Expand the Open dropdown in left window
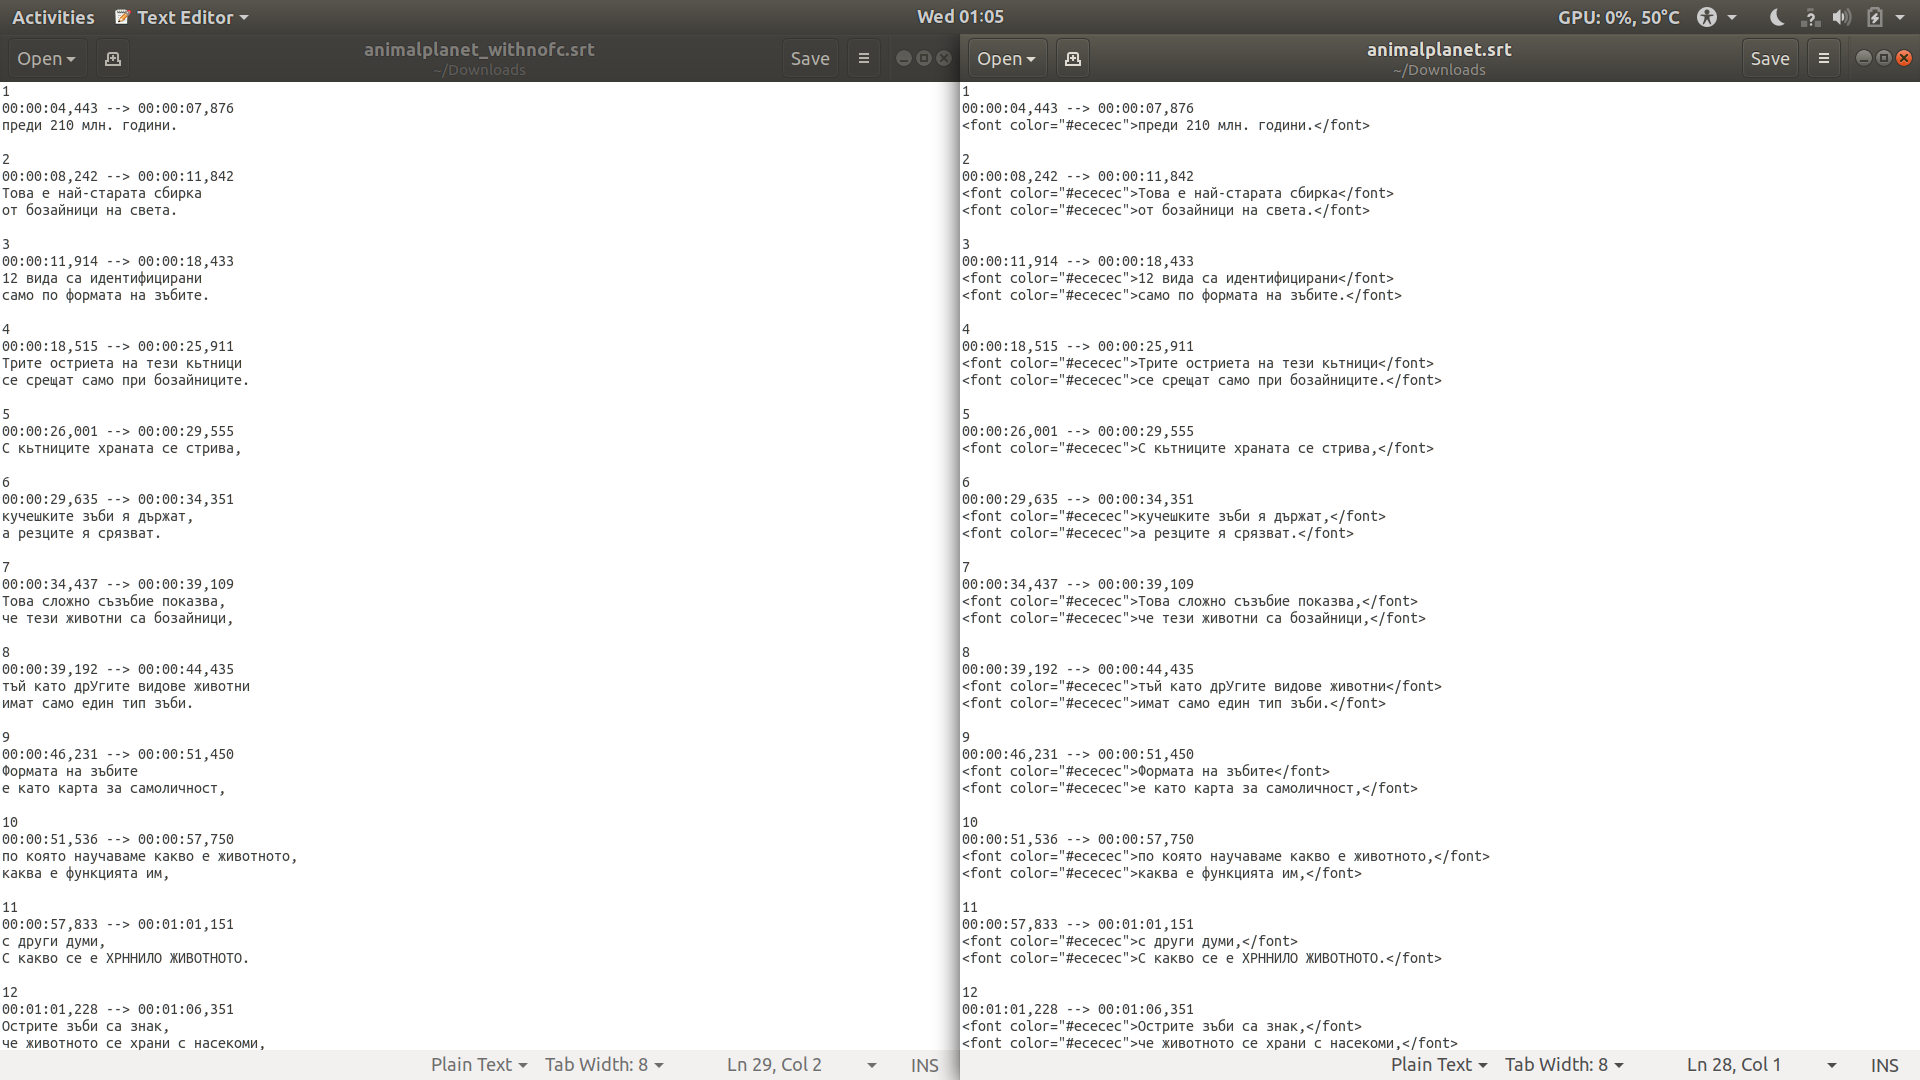The height and width of the screenshot is (1080, 1920). (46, 59)
